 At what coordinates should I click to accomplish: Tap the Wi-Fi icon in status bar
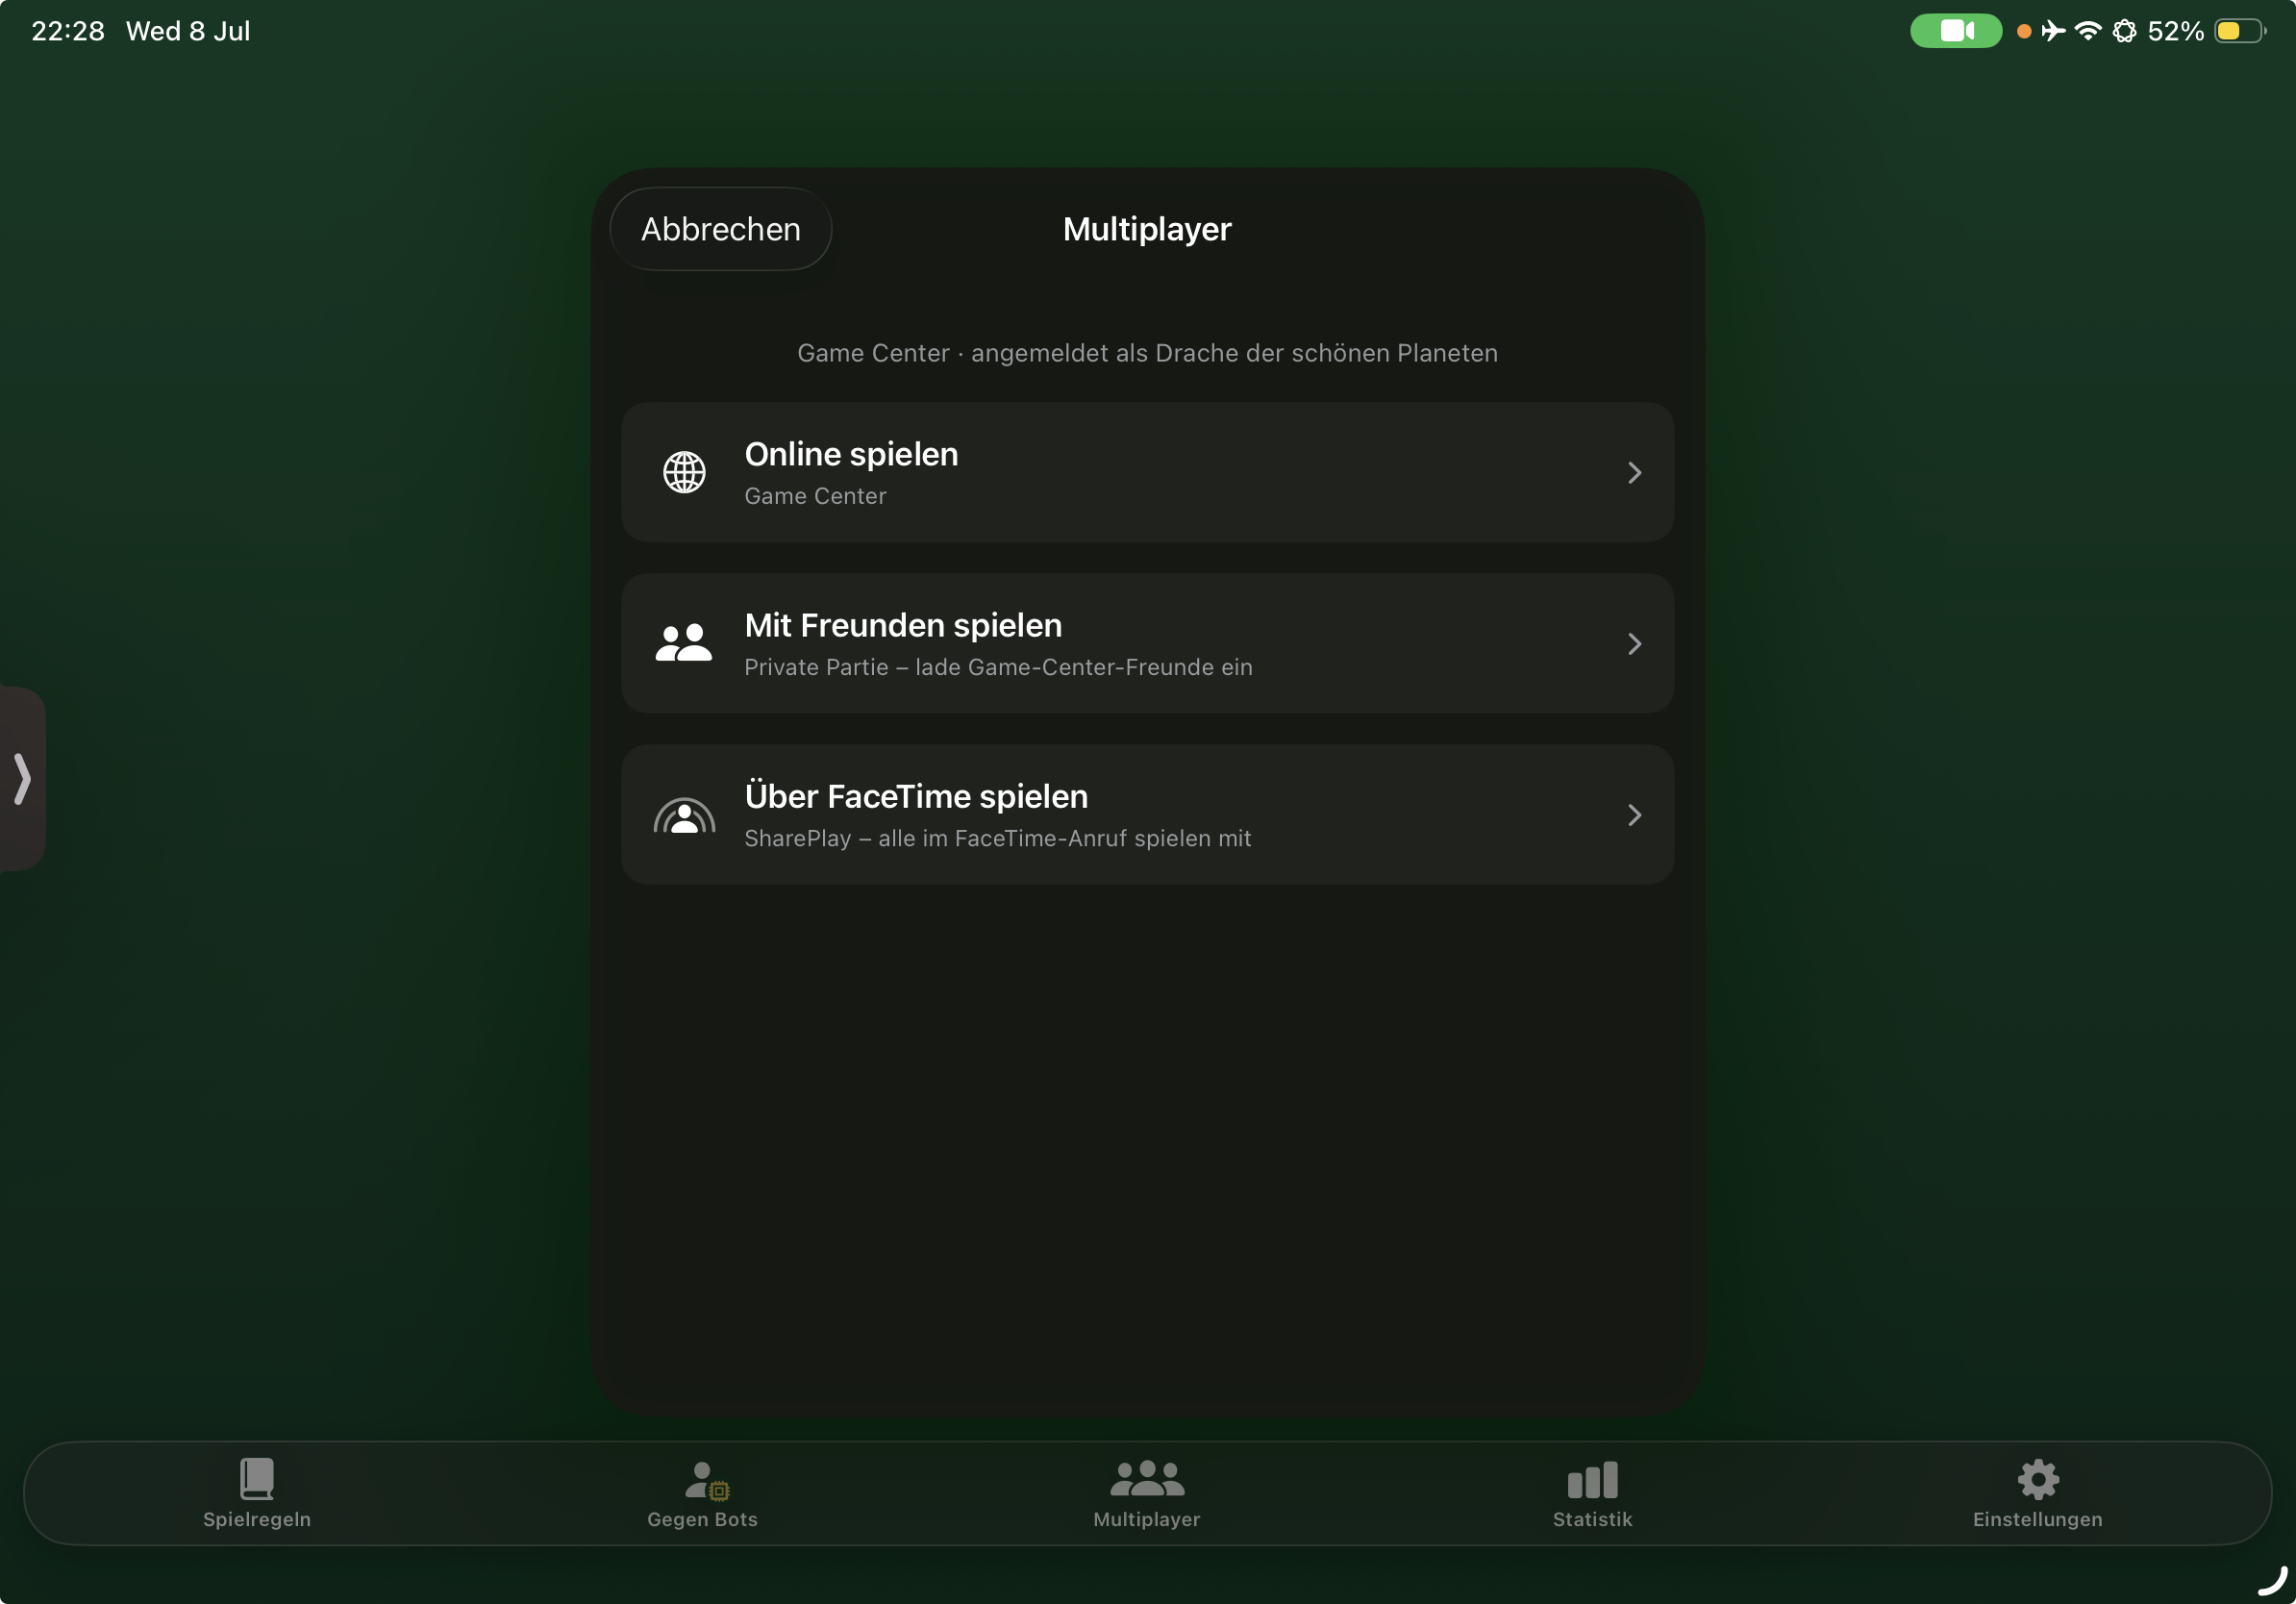coord(2088,31)
